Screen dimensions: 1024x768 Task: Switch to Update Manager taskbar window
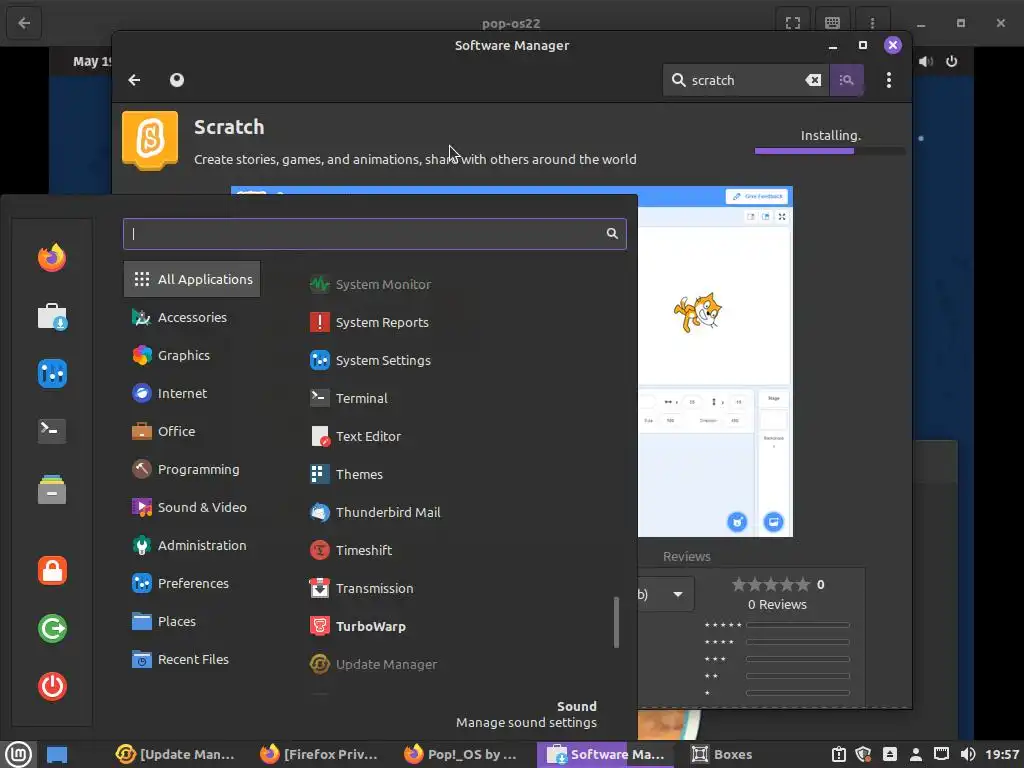coord(175,754)
